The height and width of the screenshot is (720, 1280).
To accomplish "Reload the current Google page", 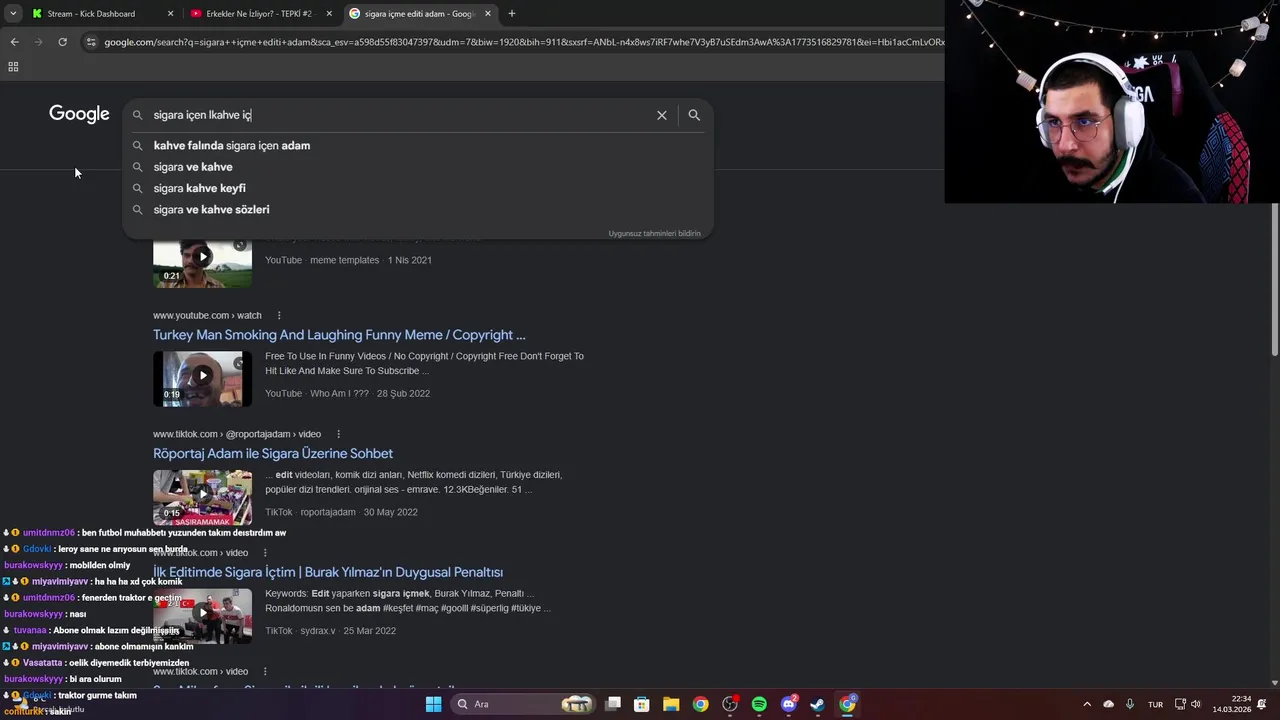I will pos(62,42).
